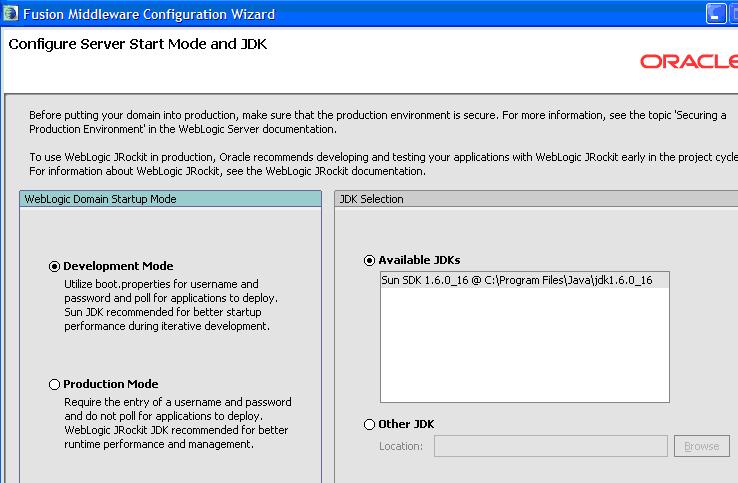Click the WebLogic JRockit recommendation paragraph
Image resolution: width=738 pixels, height=483 pixels.
point(384,164)
